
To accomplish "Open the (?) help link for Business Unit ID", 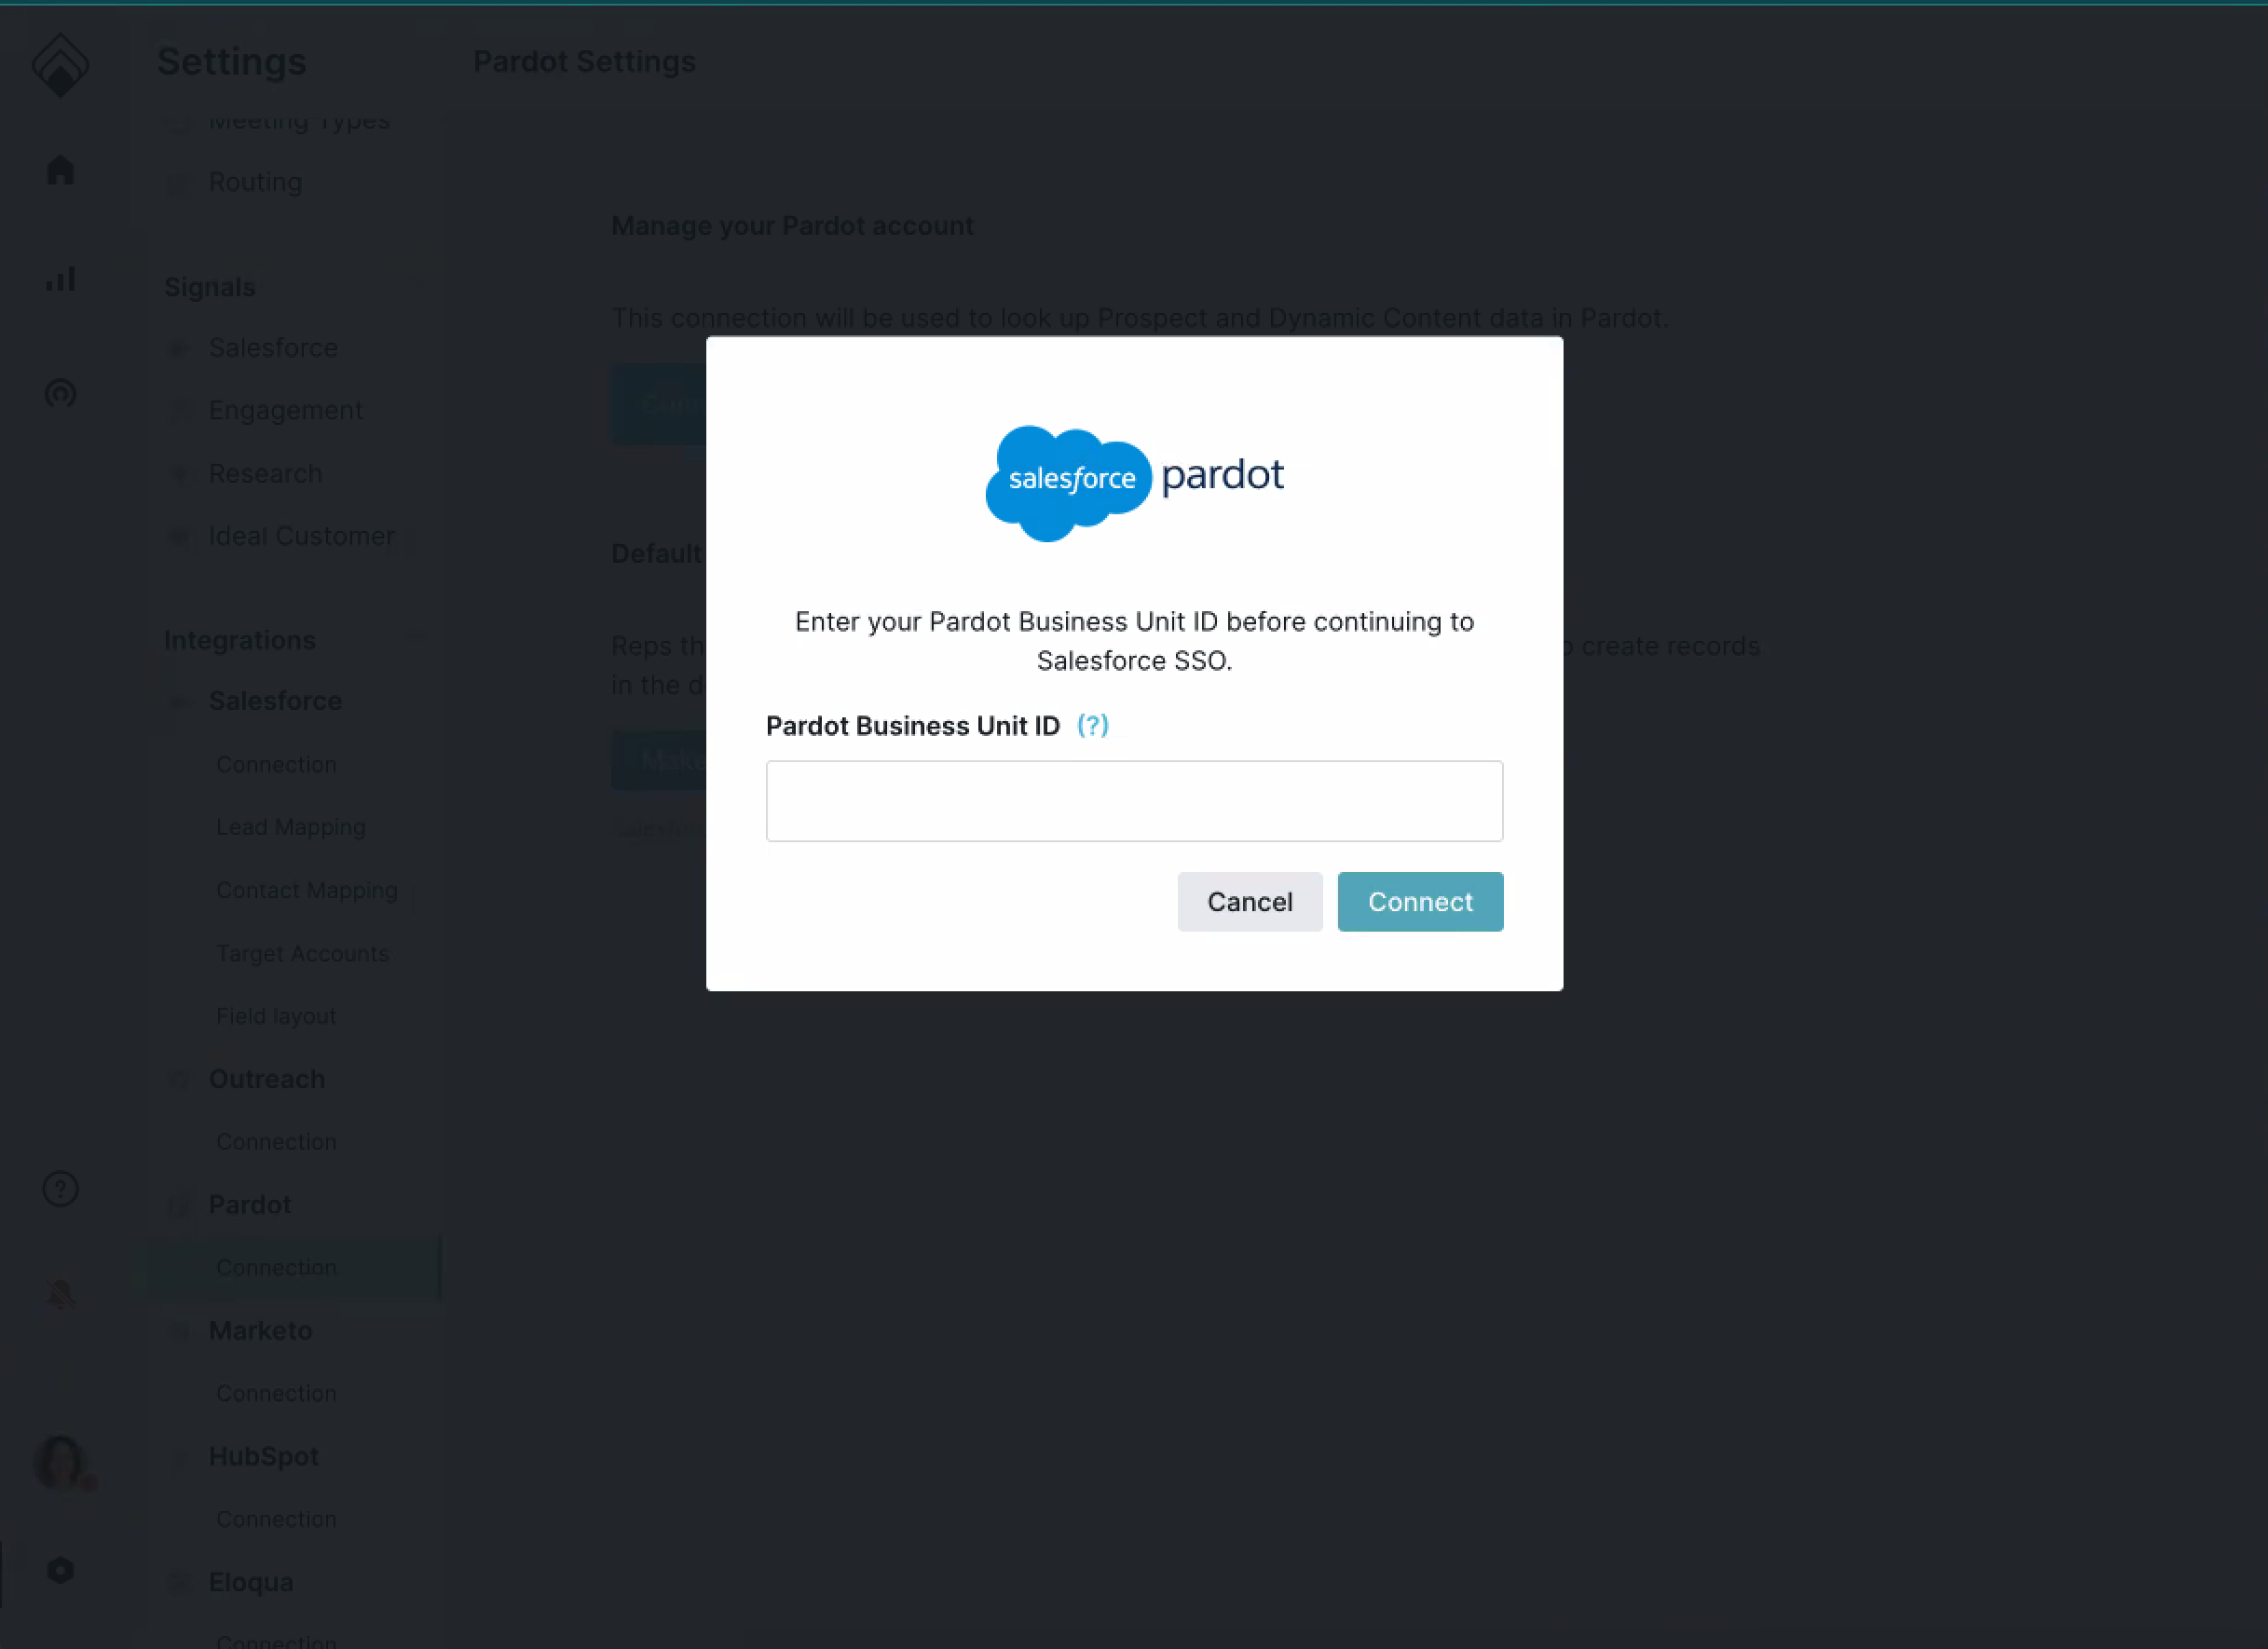I will [x=1092, y=725].
